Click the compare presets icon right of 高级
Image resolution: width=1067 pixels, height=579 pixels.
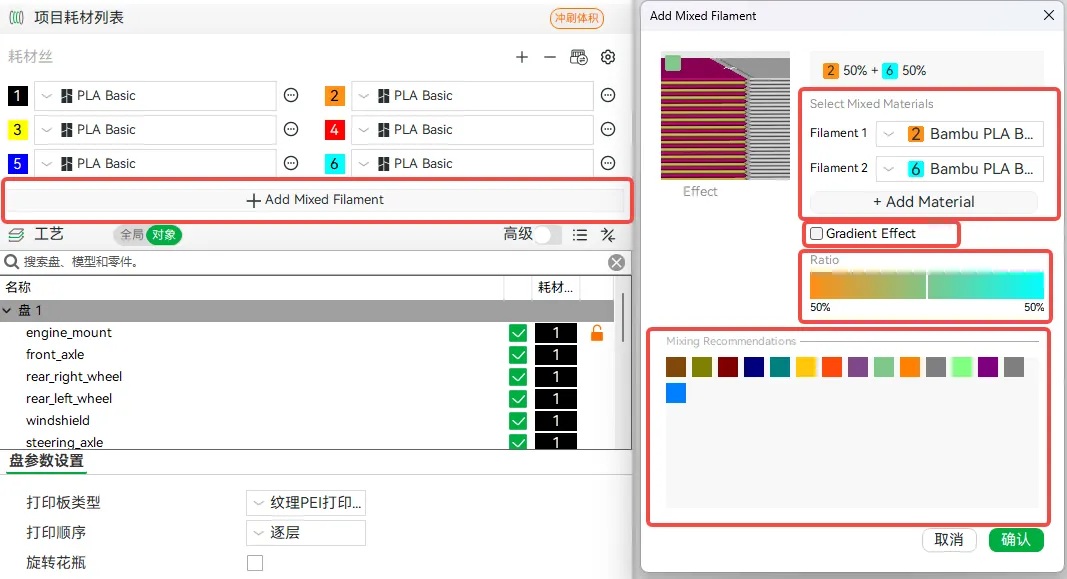(x=607, y=235)
